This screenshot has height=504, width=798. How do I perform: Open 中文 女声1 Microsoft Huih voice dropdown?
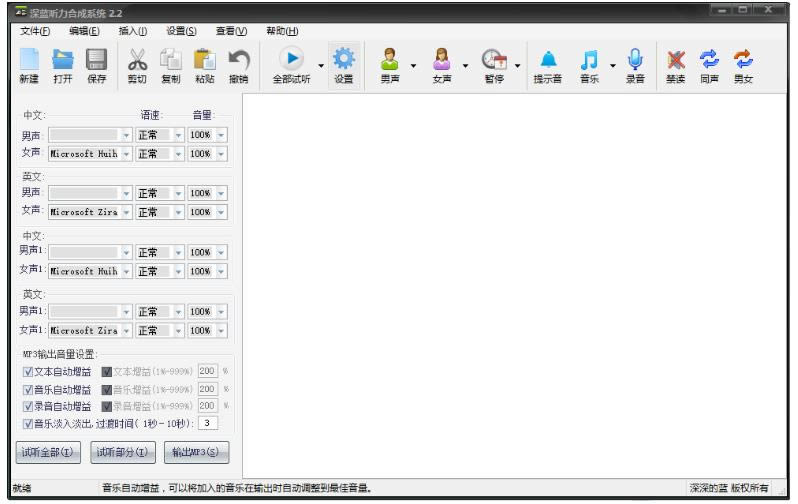(90, 271)
